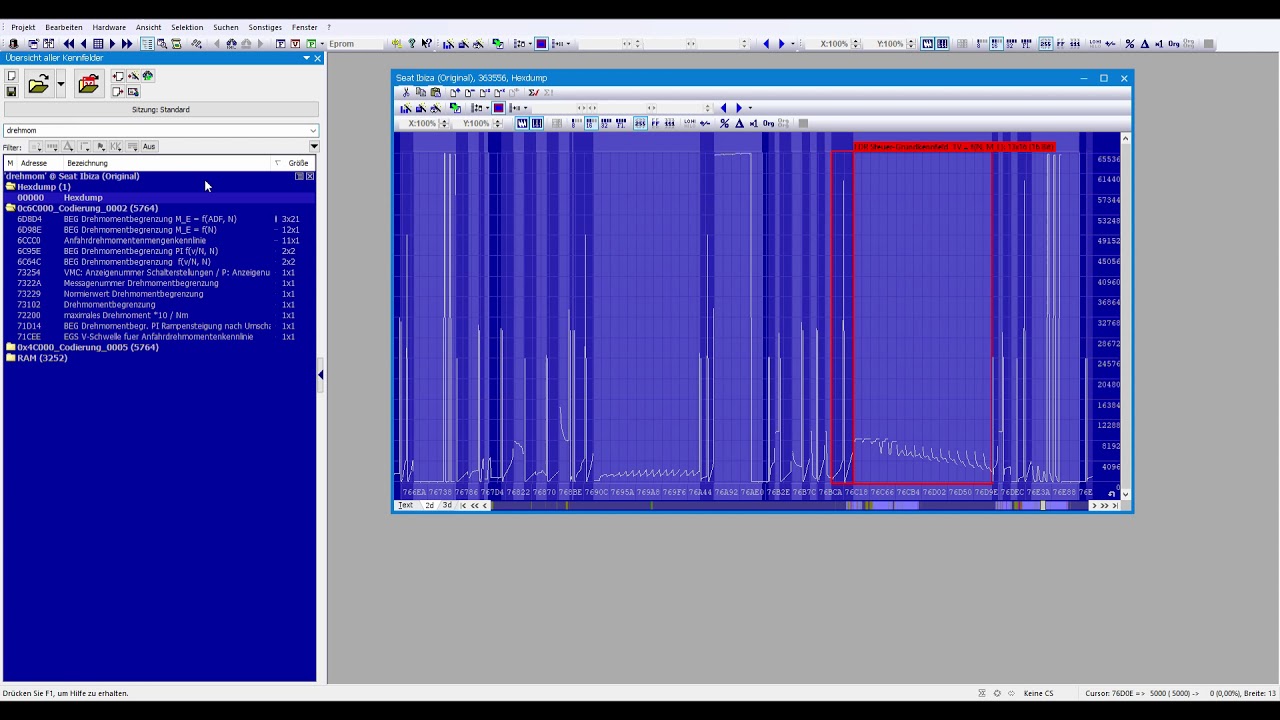Open the Hardware menu
The image size is (1280, 720).
coord(109,27)
